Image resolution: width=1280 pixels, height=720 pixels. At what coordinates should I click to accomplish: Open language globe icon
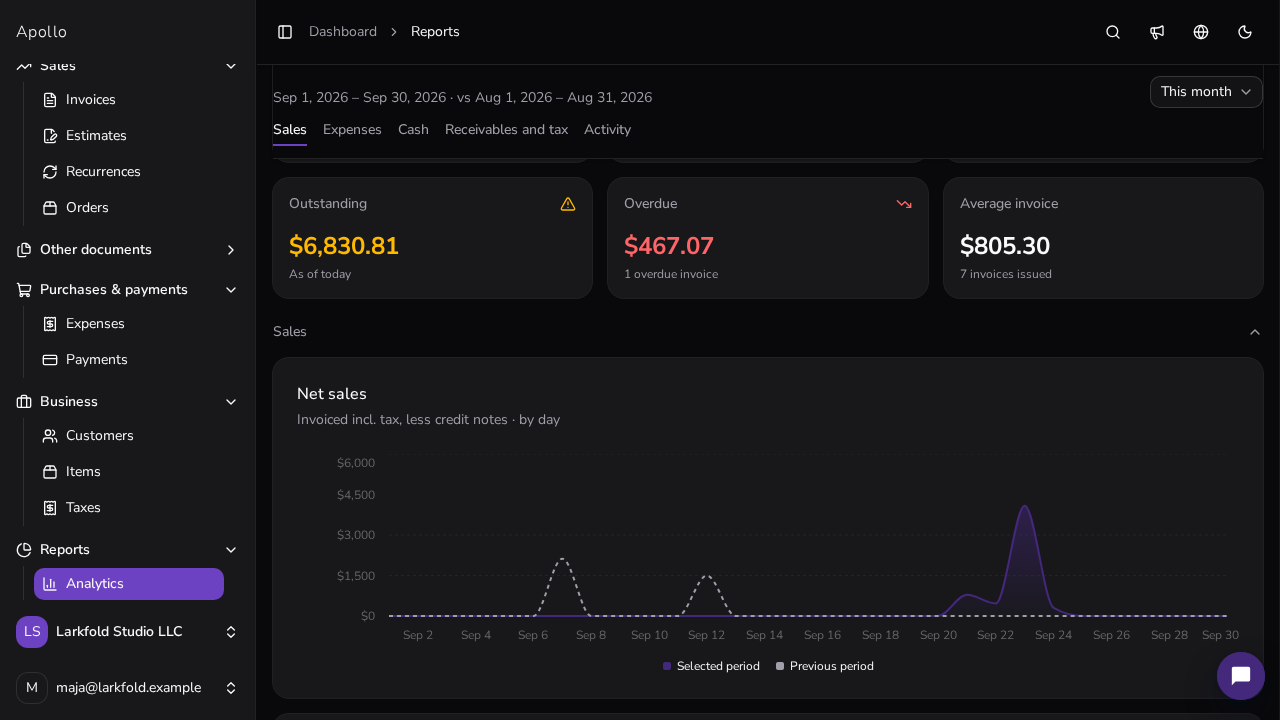pos(1201,32)
